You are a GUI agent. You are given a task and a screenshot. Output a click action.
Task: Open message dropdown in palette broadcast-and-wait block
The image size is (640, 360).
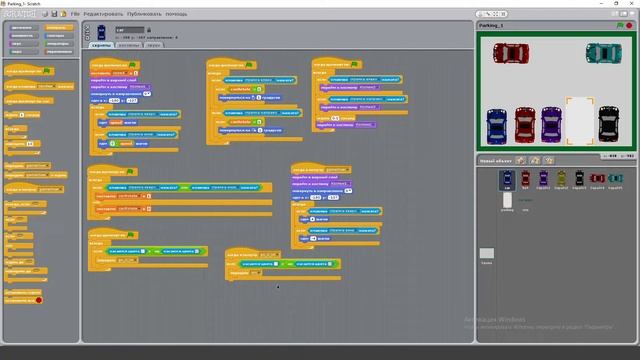[x=37, y=175]
